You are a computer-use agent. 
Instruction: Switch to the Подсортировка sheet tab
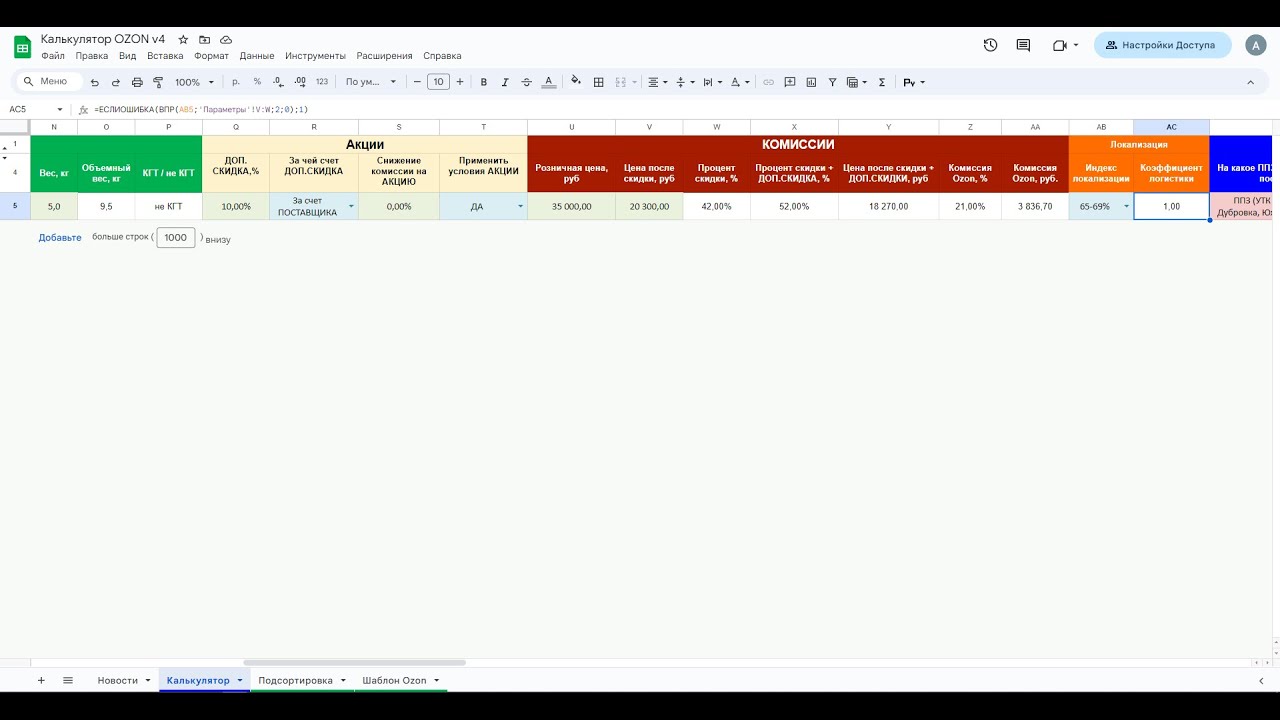coord(295,680)
